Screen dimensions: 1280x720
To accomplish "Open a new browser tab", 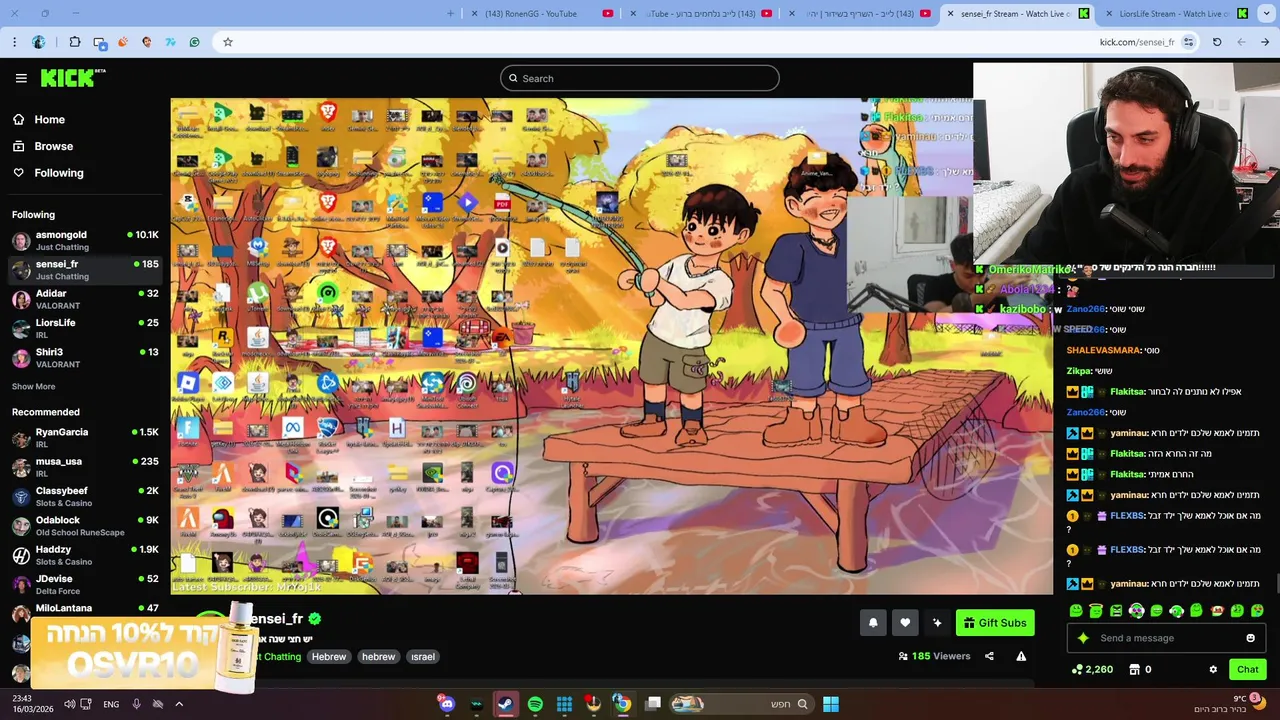I will point(450,13).
